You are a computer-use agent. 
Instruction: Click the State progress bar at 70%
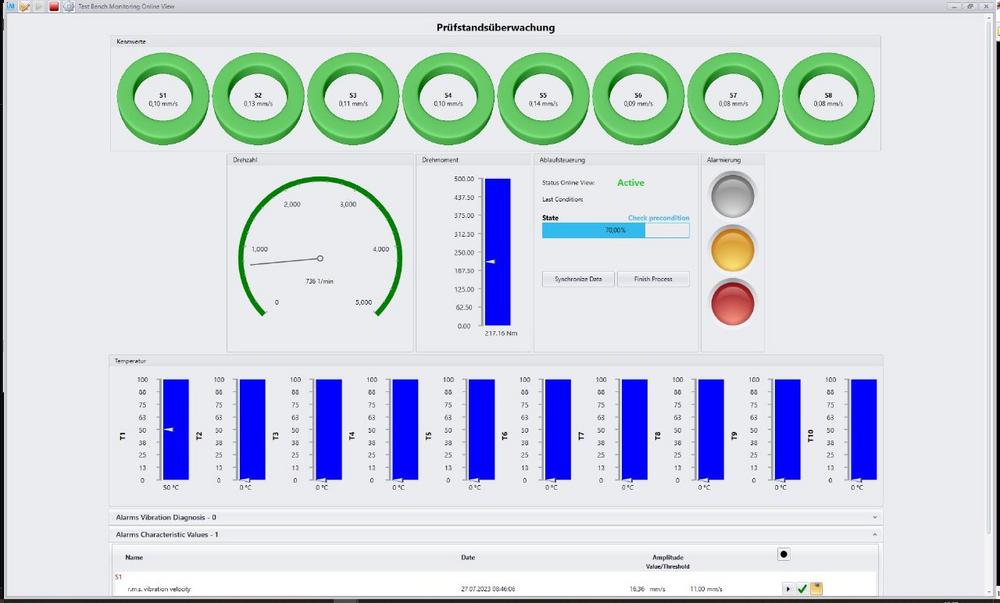pos(615,230)
